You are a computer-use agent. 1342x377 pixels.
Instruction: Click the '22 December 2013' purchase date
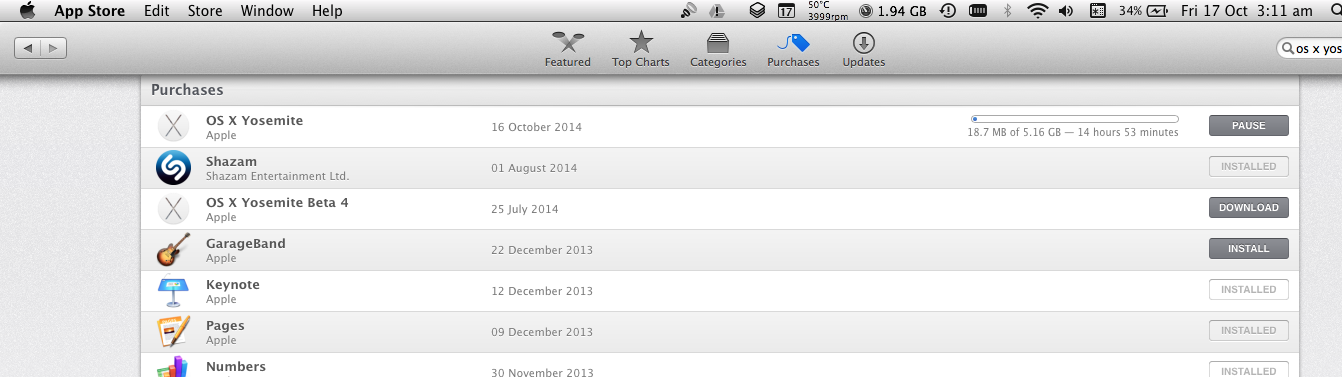542,250
